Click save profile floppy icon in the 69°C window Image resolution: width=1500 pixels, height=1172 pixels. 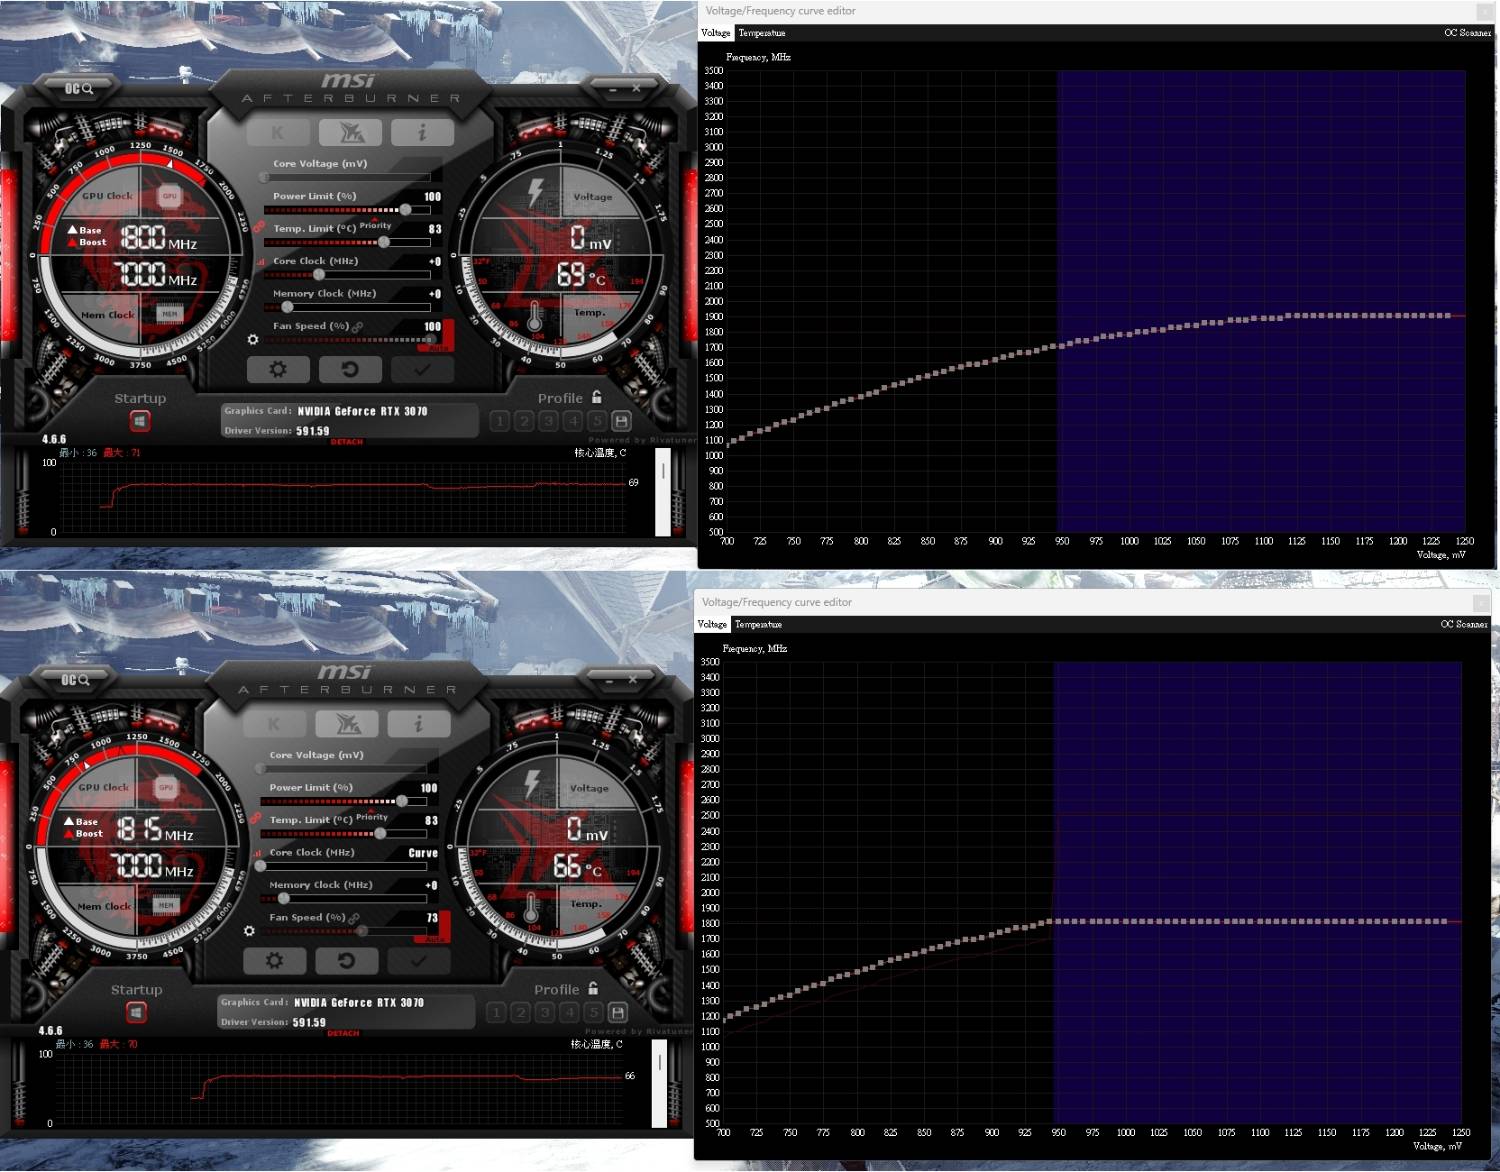click(621, 421)
